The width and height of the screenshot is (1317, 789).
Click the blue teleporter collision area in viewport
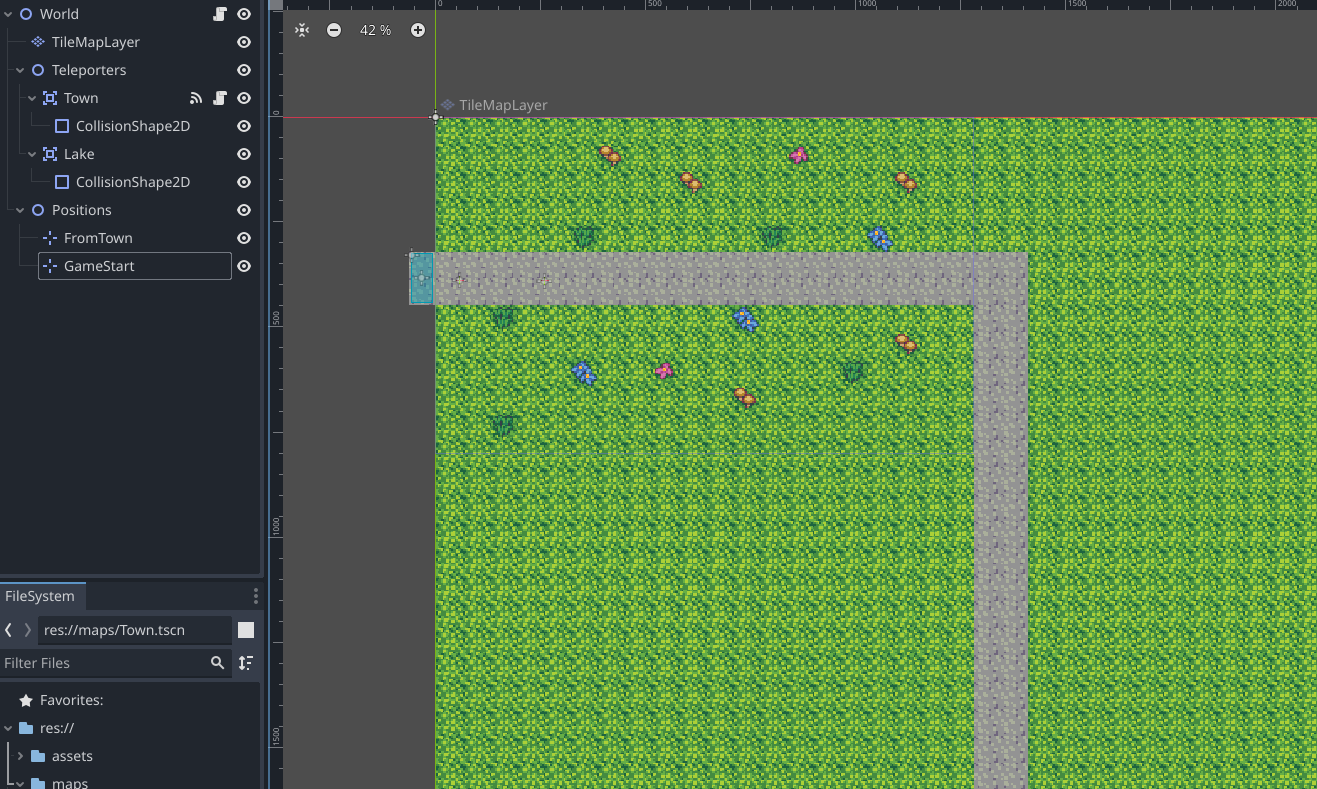(x=421, y=278)
